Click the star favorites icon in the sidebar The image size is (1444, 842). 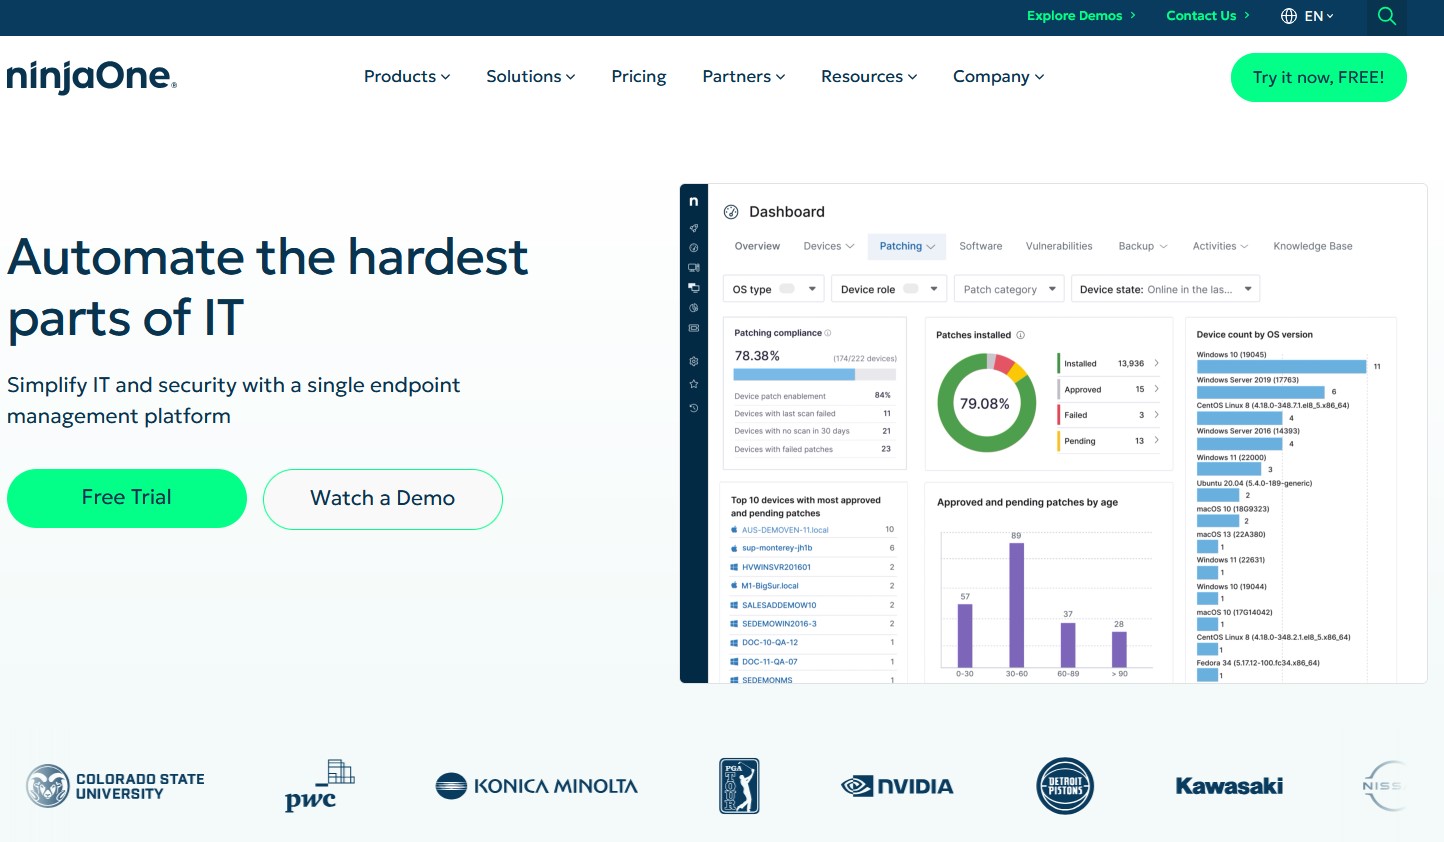tap(693, 384)
